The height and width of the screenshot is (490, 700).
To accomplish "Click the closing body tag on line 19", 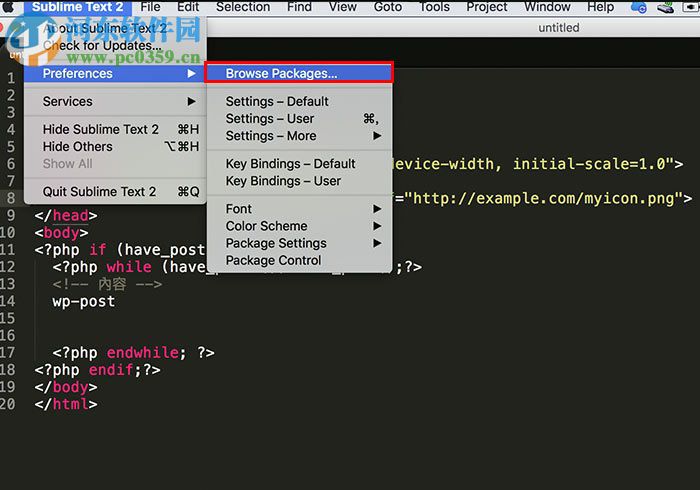I will [x=66, y=387].
